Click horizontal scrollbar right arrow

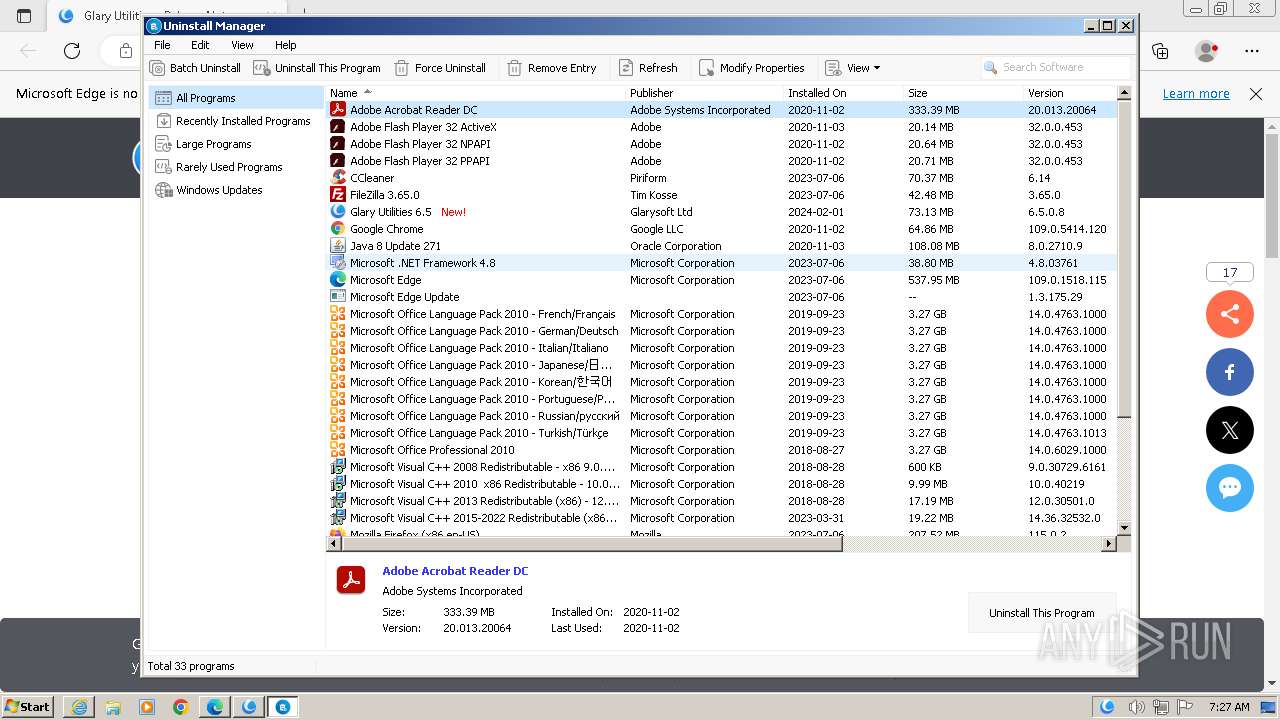point(1108,544)
